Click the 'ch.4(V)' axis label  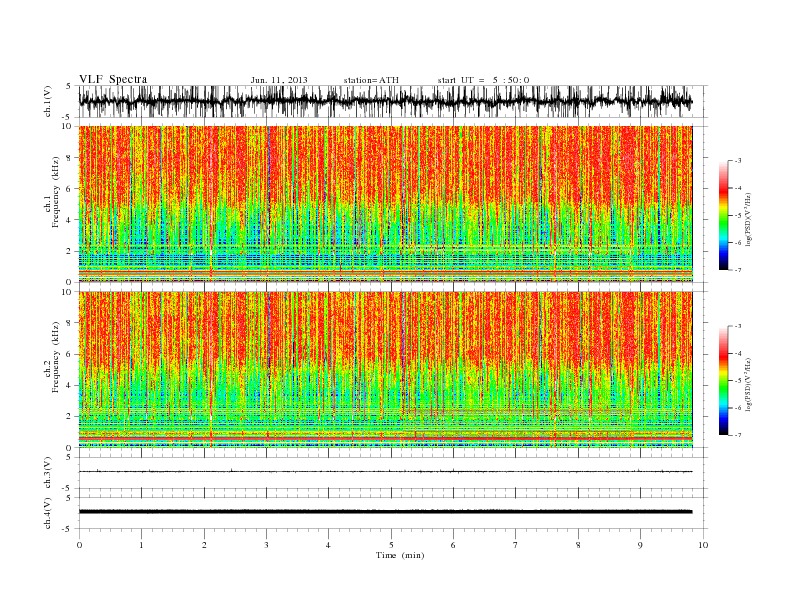48,513
